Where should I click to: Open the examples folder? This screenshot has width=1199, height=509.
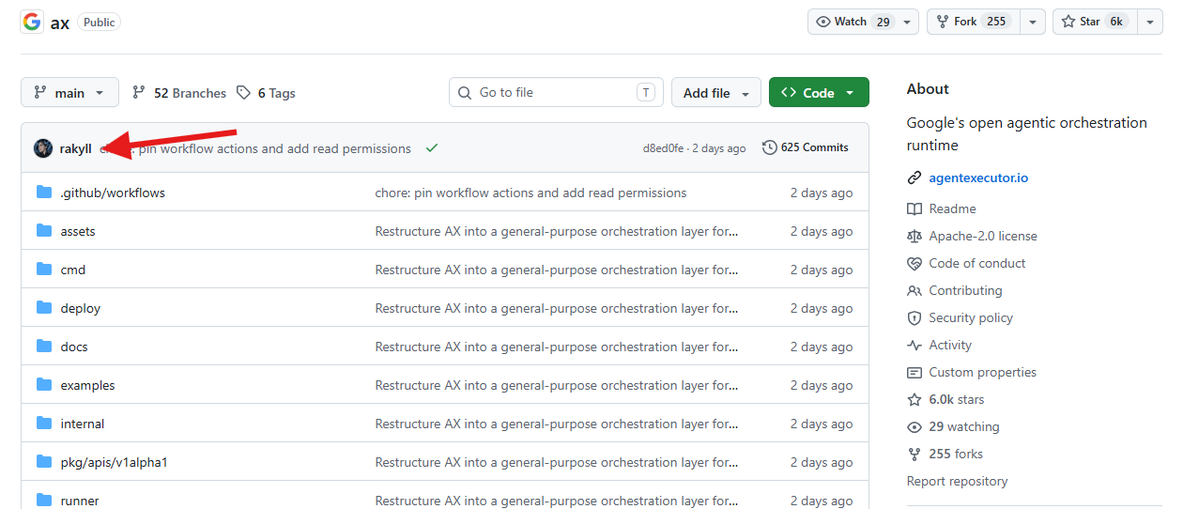tap(88, 385)
